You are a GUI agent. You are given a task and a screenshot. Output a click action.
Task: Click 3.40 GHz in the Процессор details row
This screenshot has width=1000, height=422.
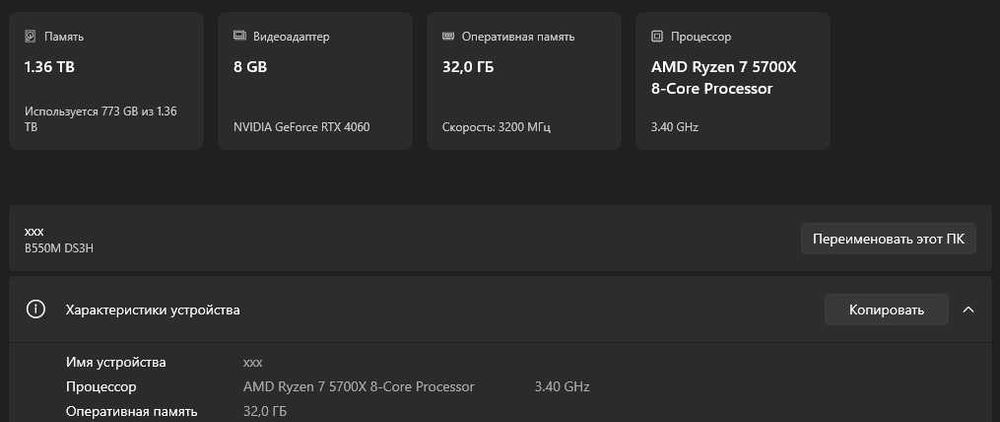coord(562,386)
